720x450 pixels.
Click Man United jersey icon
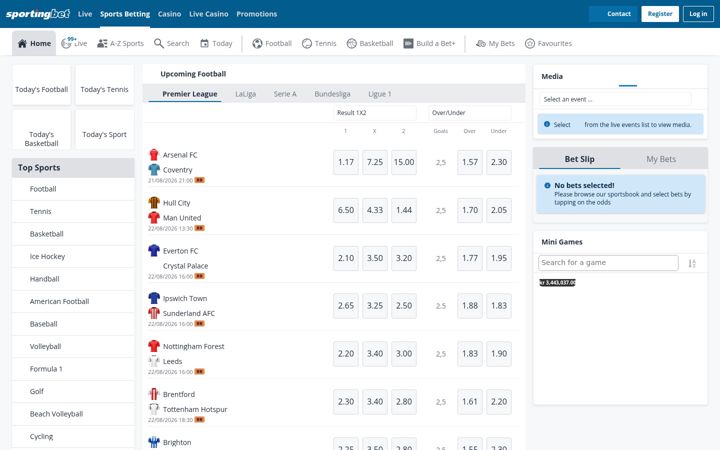[154, 217]
